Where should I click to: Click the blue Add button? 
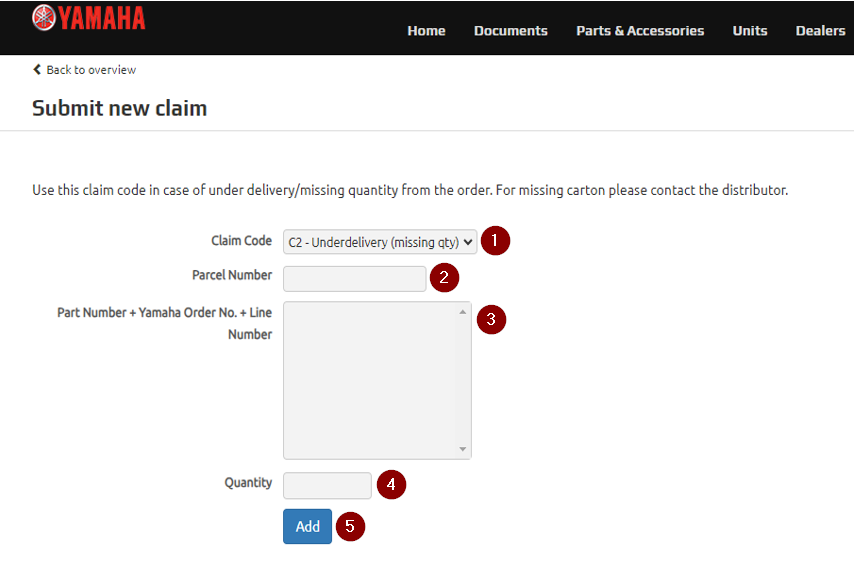pyautogui.click(x=307, y=526)
